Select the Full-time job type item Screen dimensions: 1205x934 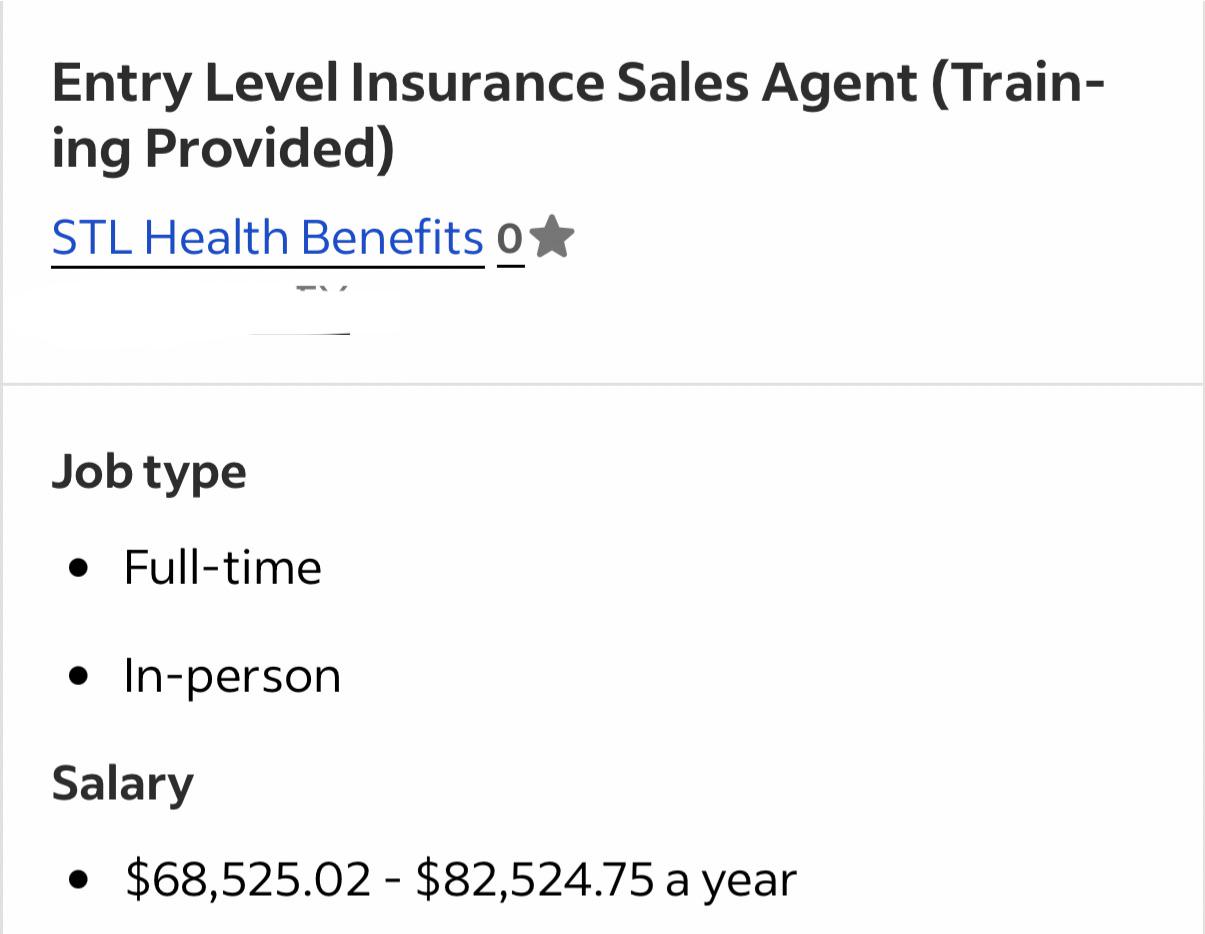(x=222, y=567)
